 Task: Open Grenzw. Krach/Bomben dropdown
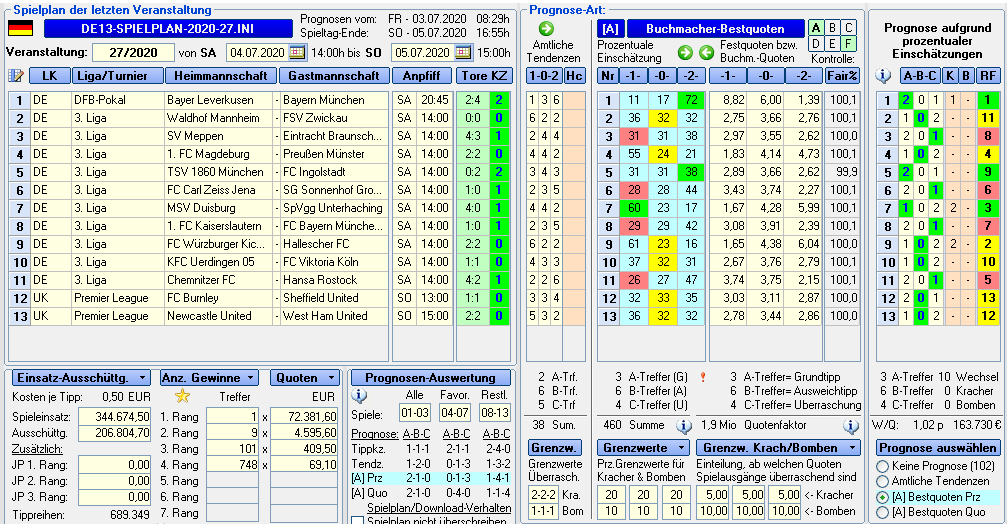[778, 448]
